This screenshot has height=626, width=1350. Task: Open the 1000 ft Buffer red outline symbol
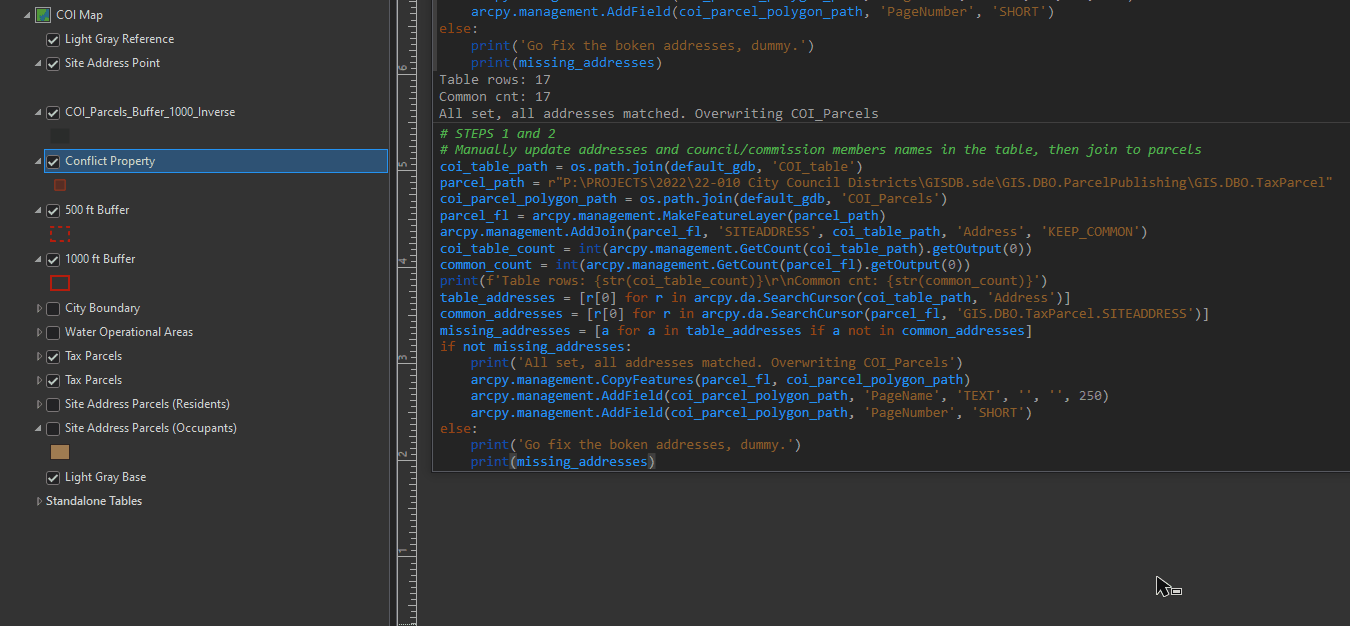pyautogui.click(x=60, y=283)
